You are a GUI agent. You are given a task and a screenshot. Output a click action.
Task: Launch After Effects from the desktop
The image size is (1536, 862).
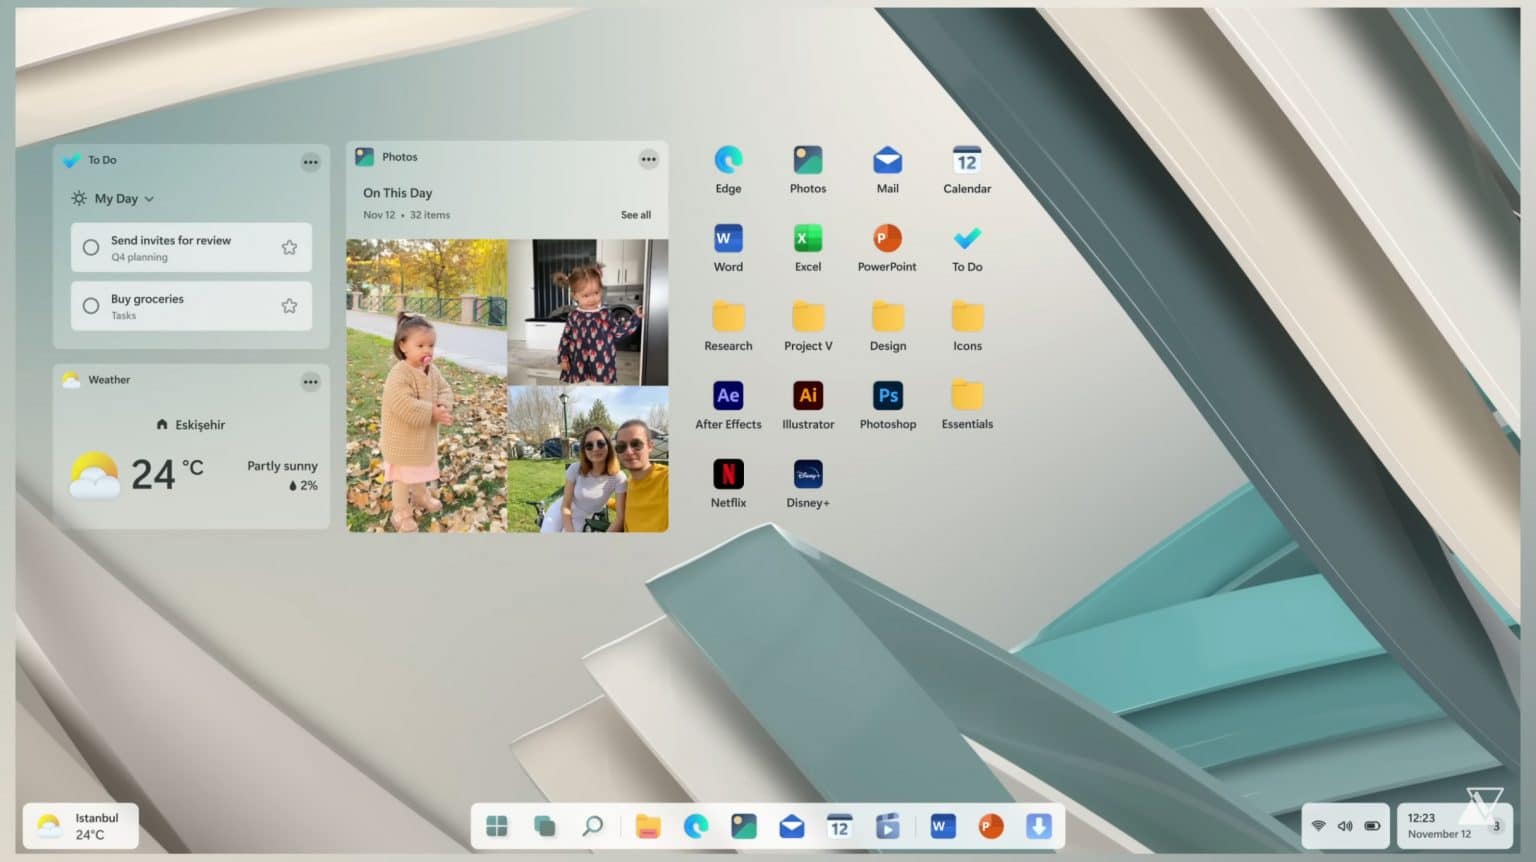[727, 397]
